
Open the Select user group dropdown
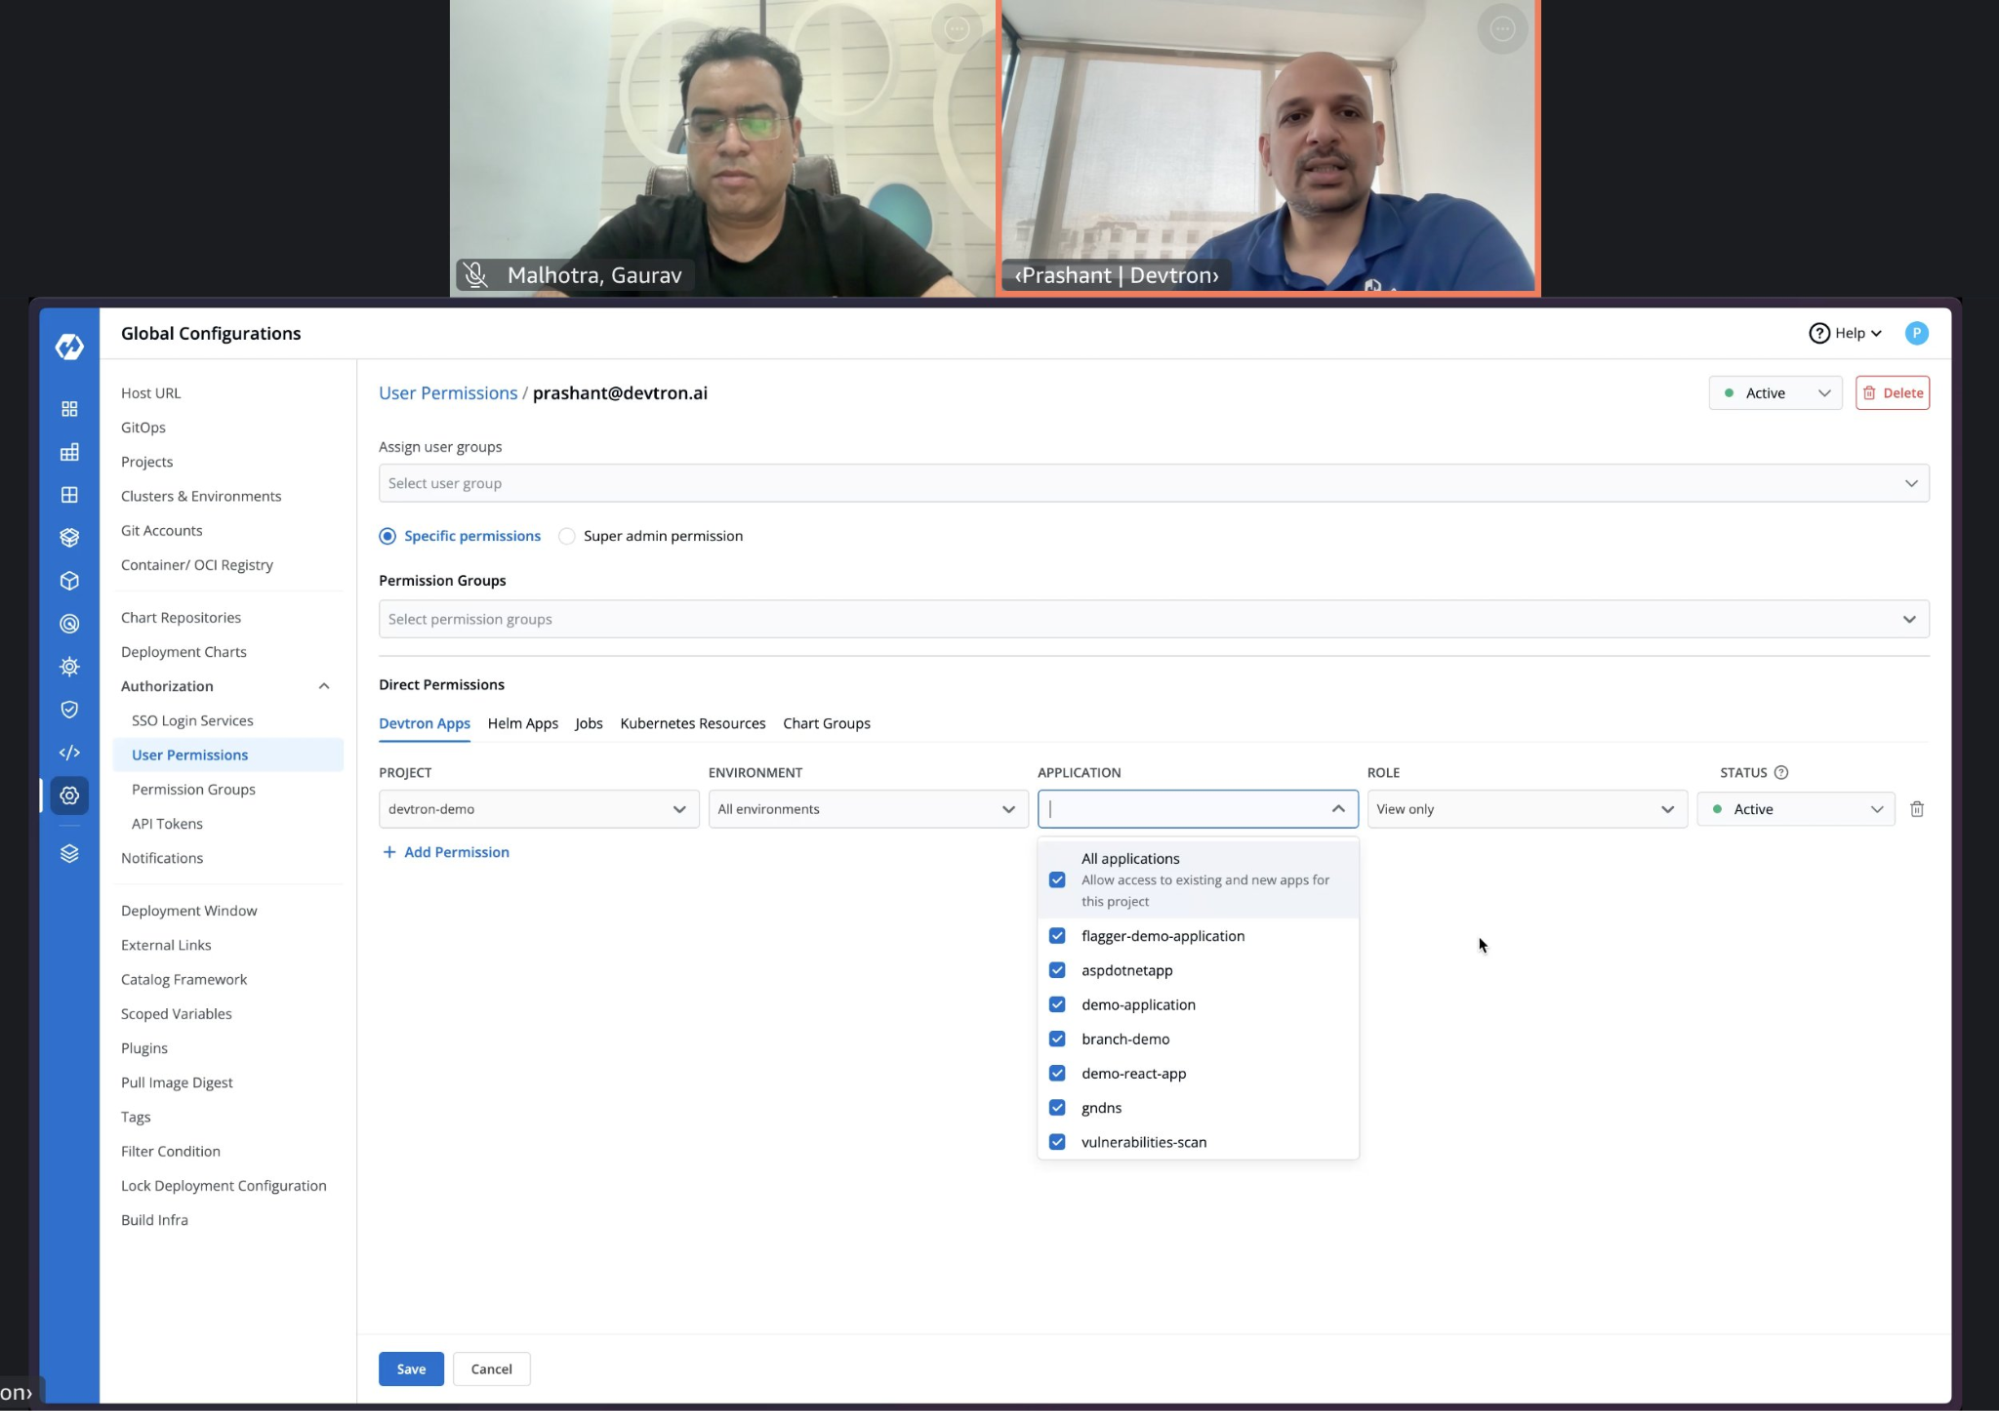pos(1153,483)
